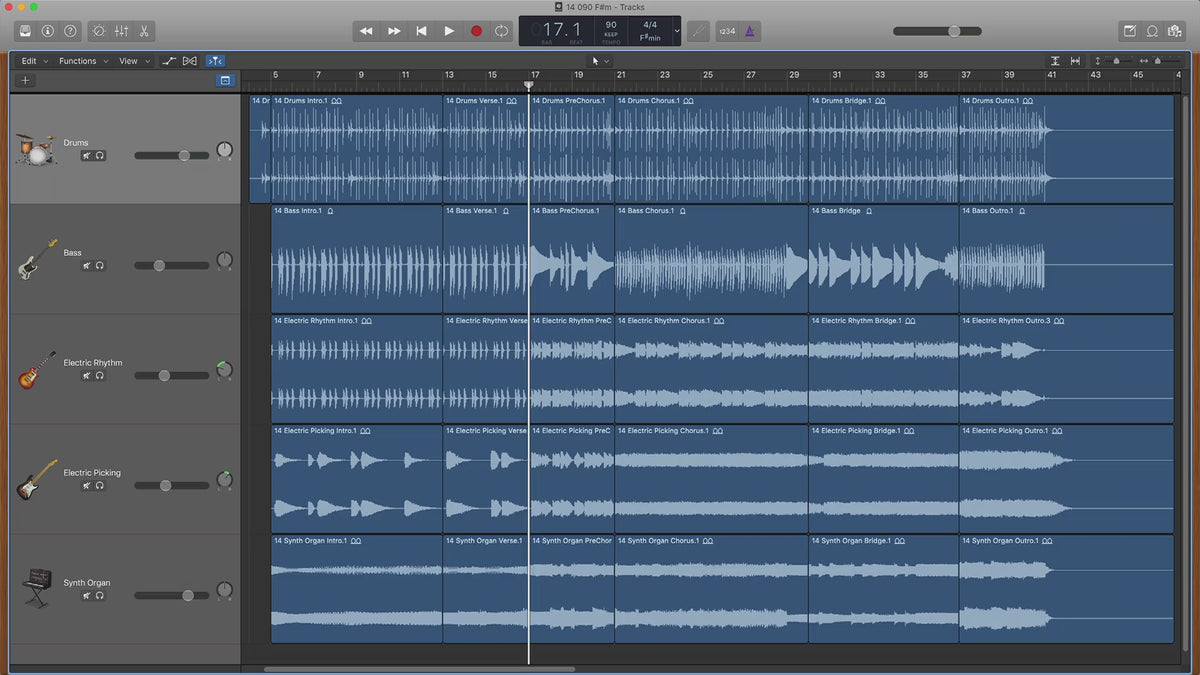Screen dimensions: 1200x675
Task: Open the Note Pad icon
Action: [x=1130, y=31]
